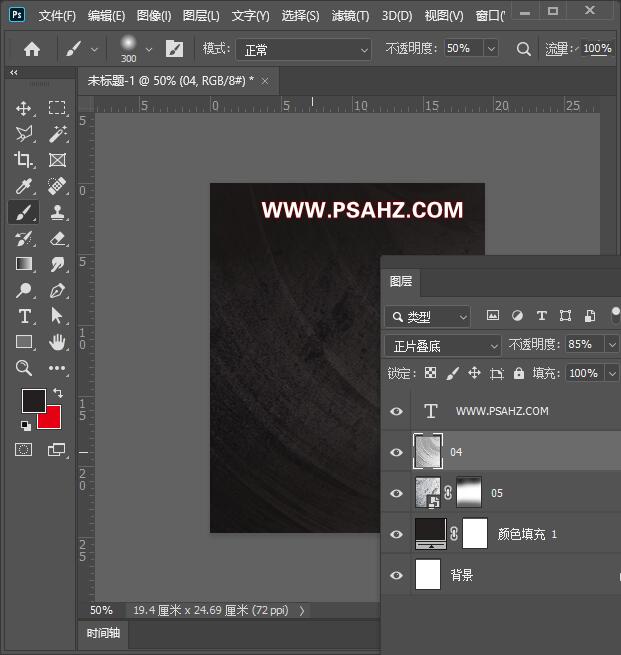Toggle lock image pixels brush icon
Screen dimensions: 621x655
pyautogui.click(x=453, y=373)
